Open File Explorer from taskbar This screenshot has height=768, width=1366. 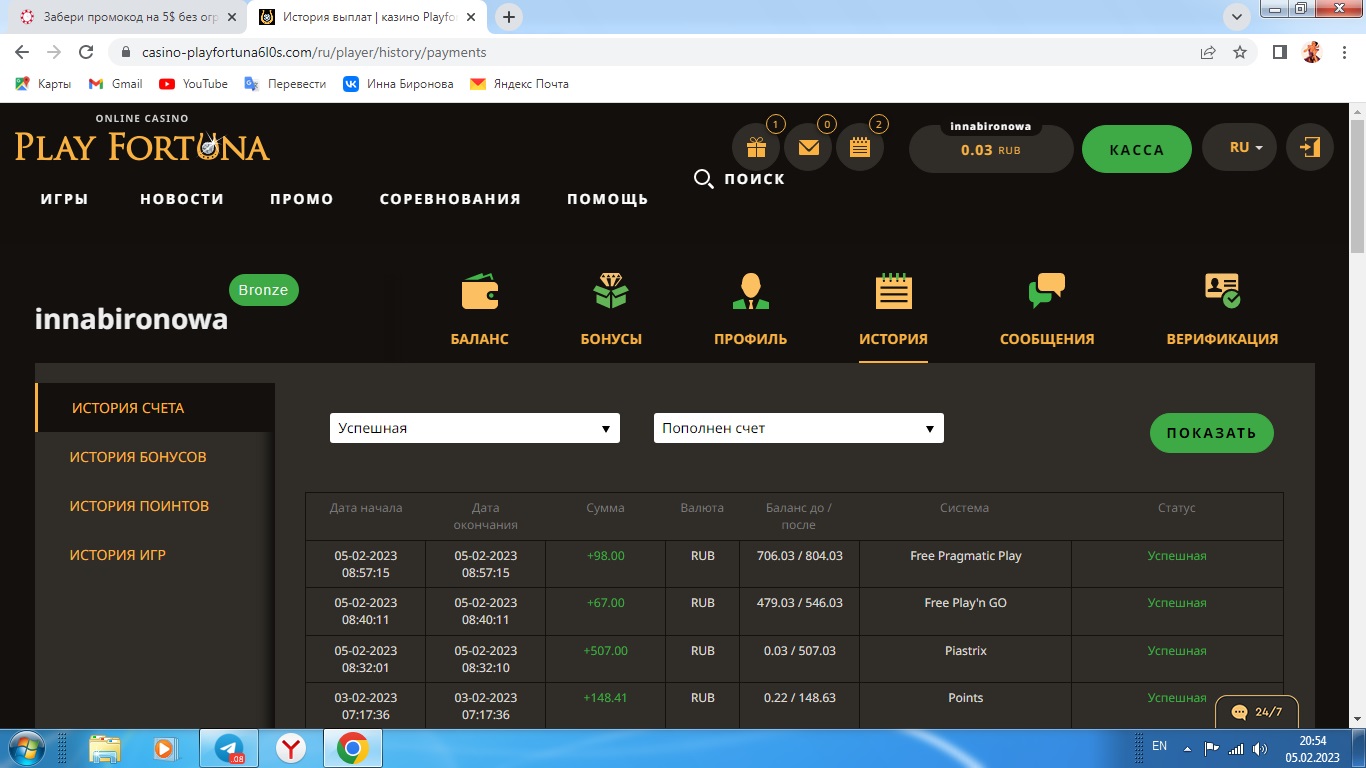(104, 748)
